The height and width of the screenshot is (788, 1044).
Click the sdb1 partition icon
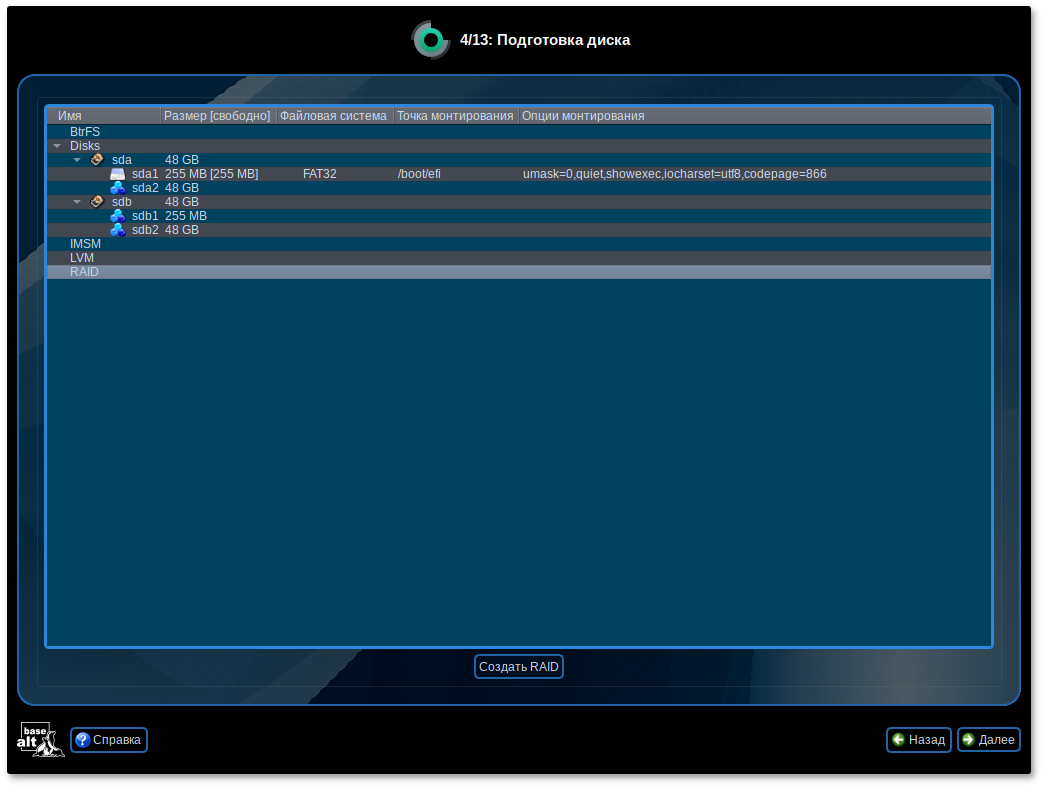118,216
